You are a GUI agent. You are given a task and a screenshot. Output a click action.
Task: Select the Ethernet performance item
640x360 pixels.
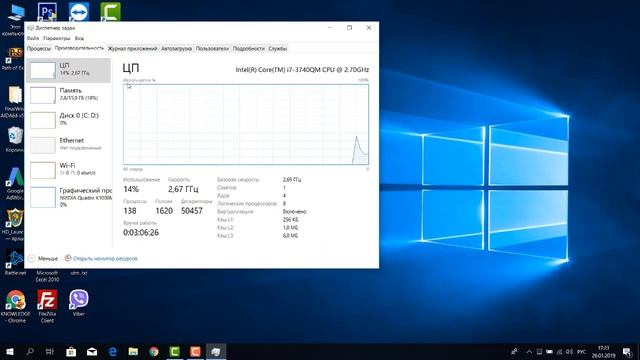click(x=69, y=145)
